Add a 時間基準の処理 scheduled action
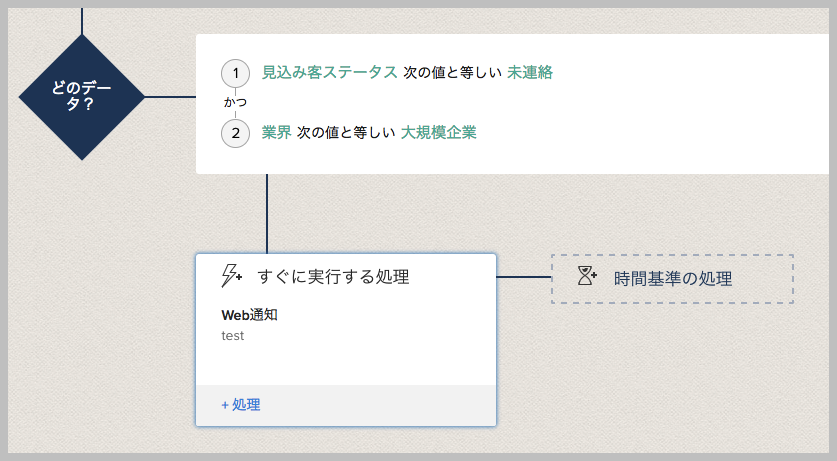 coord(672,279)
